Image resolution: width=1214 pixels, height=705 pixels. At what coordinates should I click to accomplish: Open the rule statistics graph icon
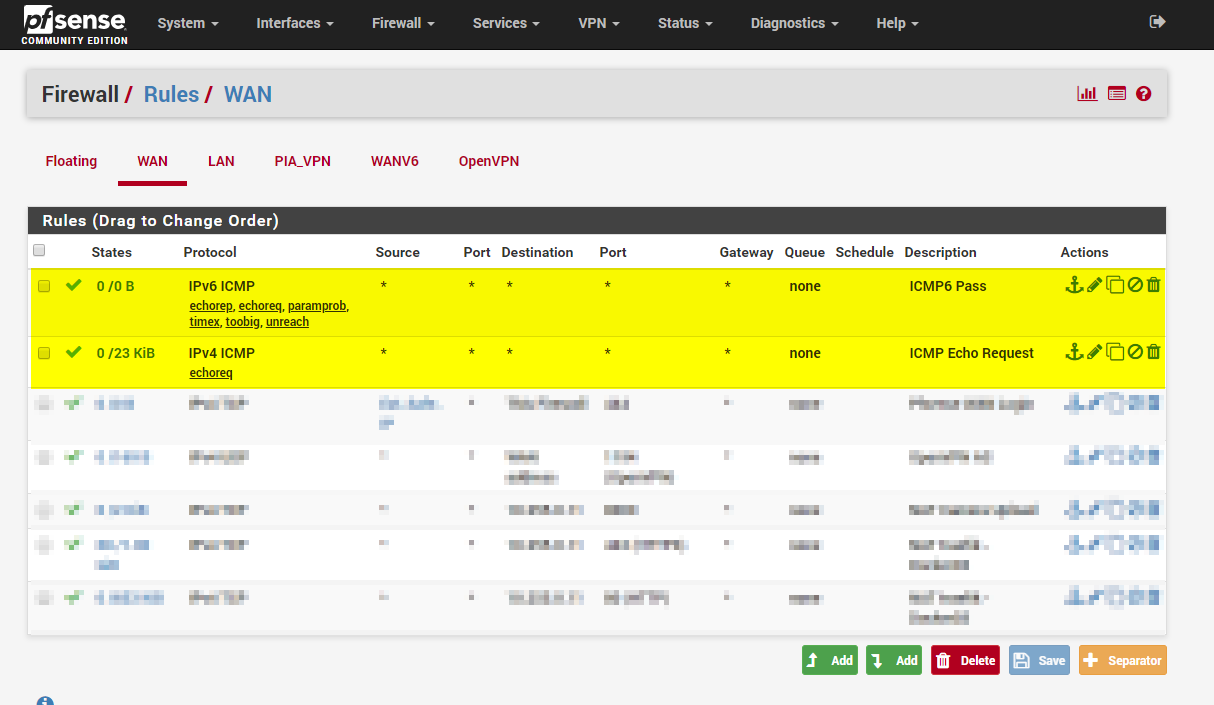pyautogui.click(x=1087, y=94)
